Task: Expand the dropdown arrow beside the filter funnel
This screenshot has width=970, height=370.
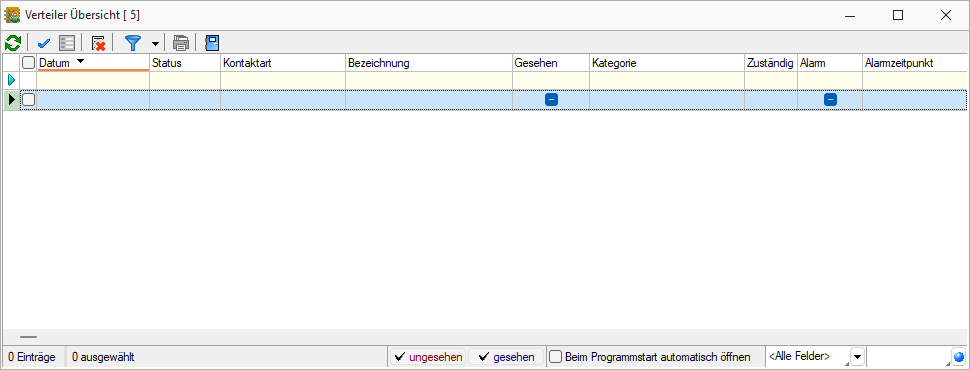Action: tap(155, 43)
